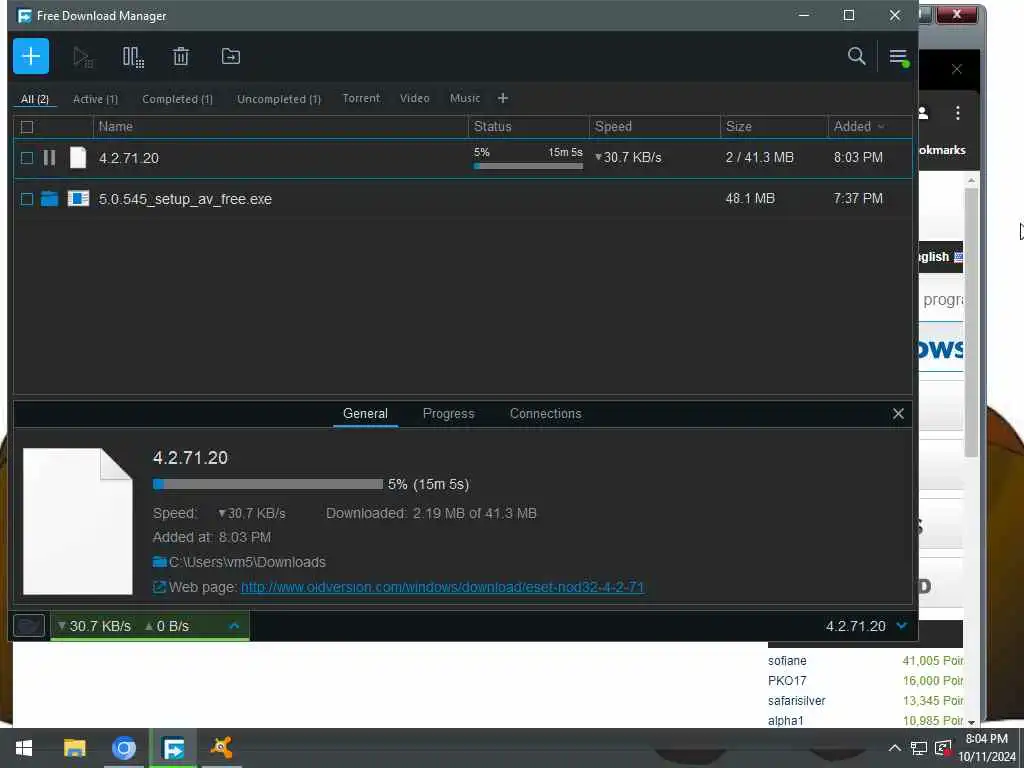Collapse details via 4.2.71.20 chevron at bottom right
Image resolution: width=1024 pixels, height=768 pixels.
901,626
